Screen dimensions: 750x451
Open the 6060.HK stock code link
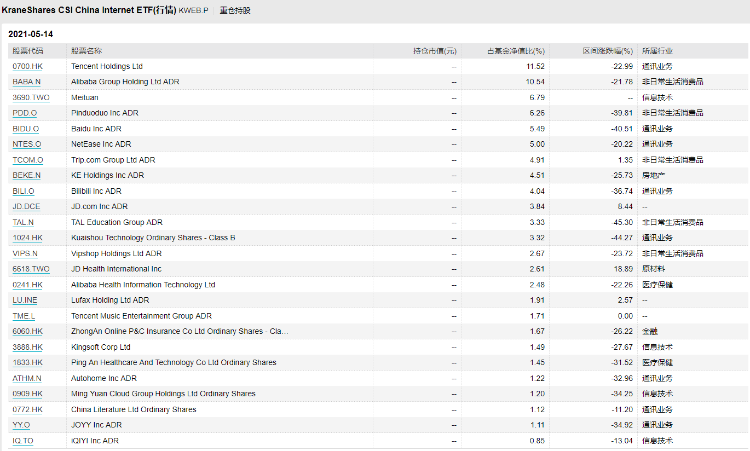pos(27,331)
